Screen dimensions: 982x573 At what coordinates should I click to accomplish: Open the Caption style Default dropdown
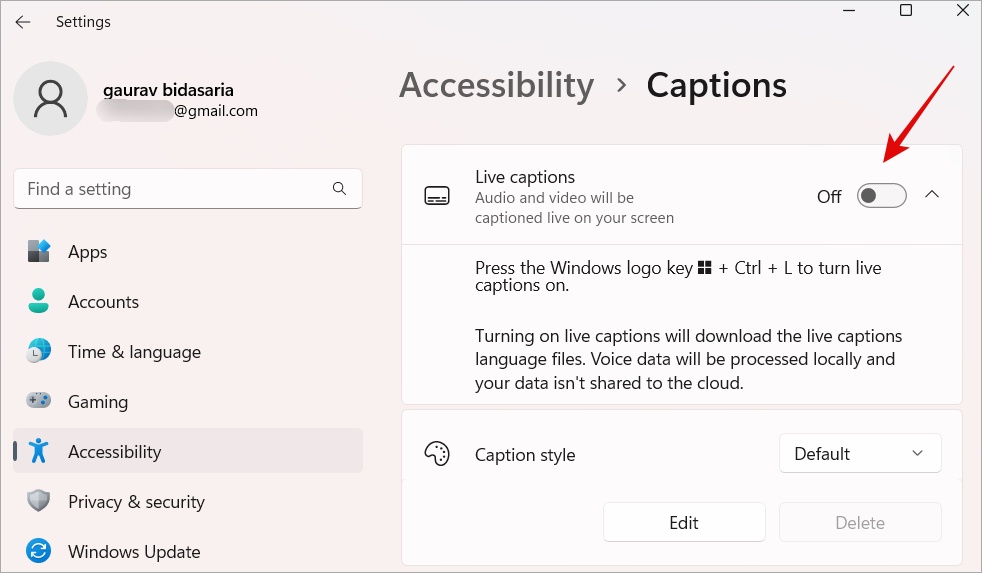coord(860,453)
